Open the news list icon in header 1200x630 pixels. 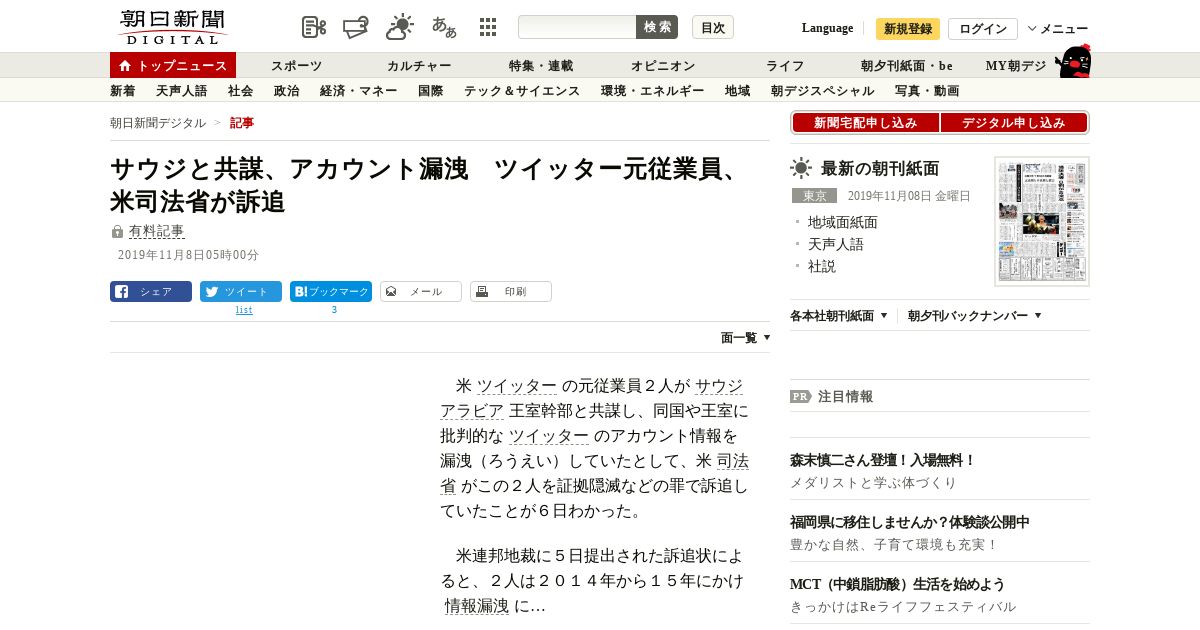[314, 27]
